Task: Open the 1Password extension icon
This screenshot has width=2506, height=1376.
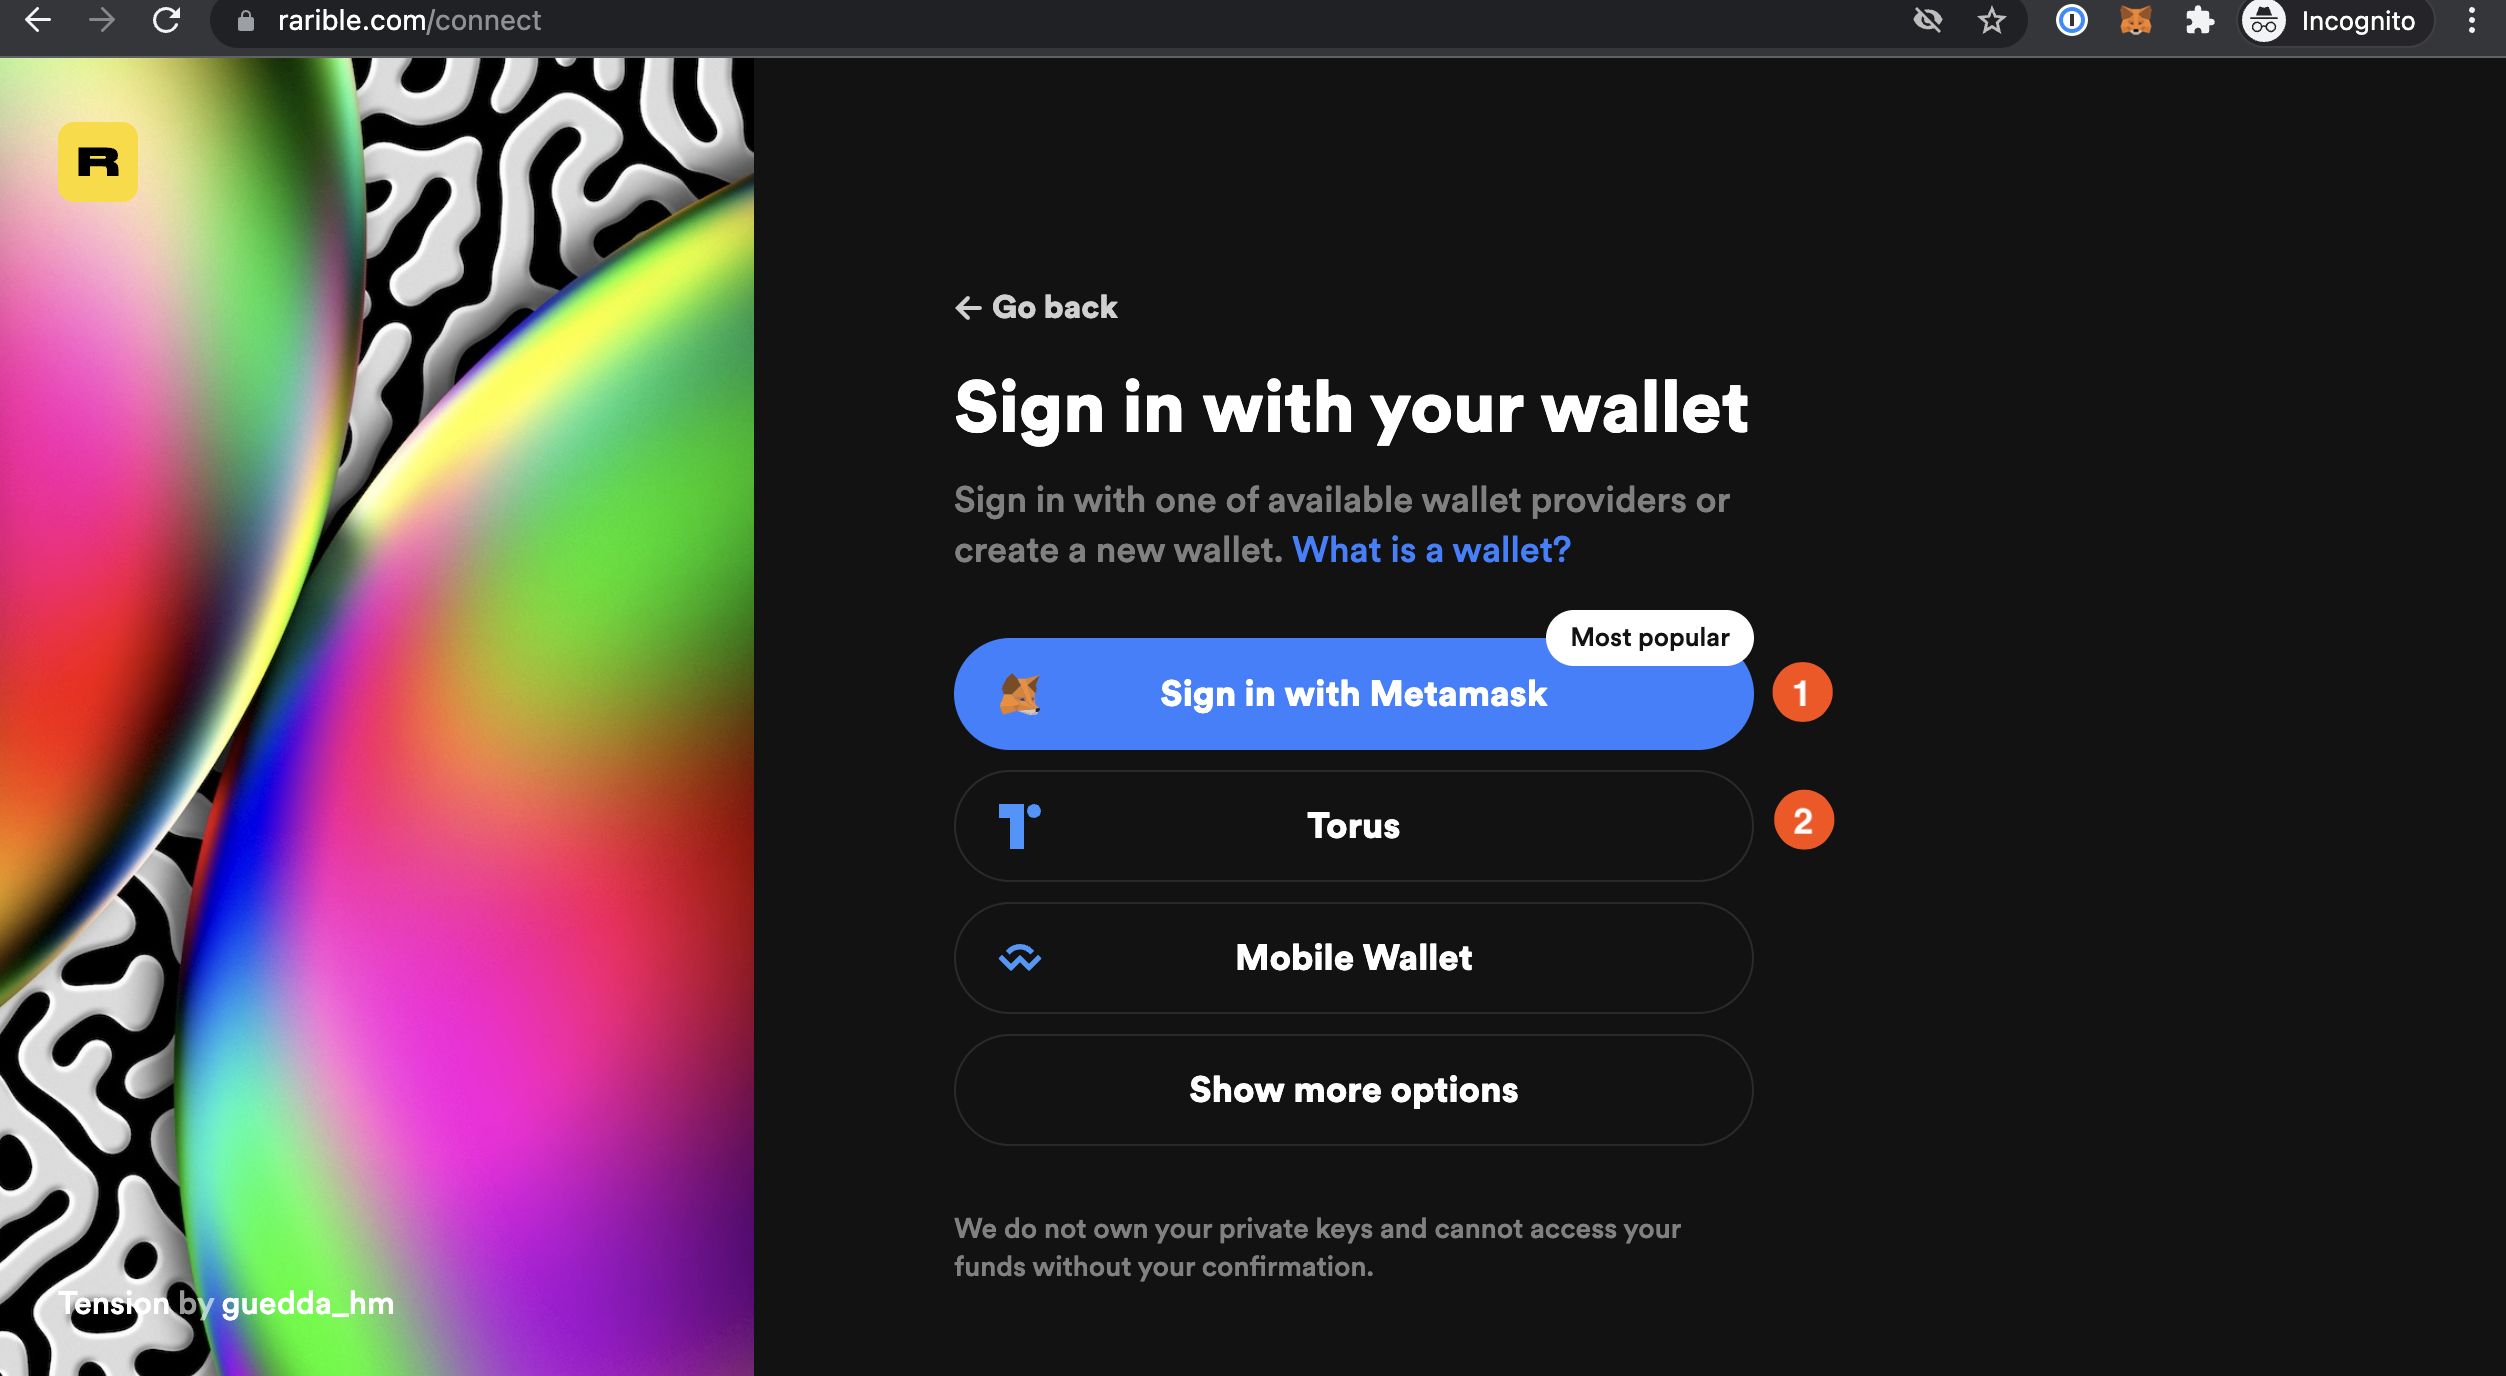Action: click(x=2071, y=21)
